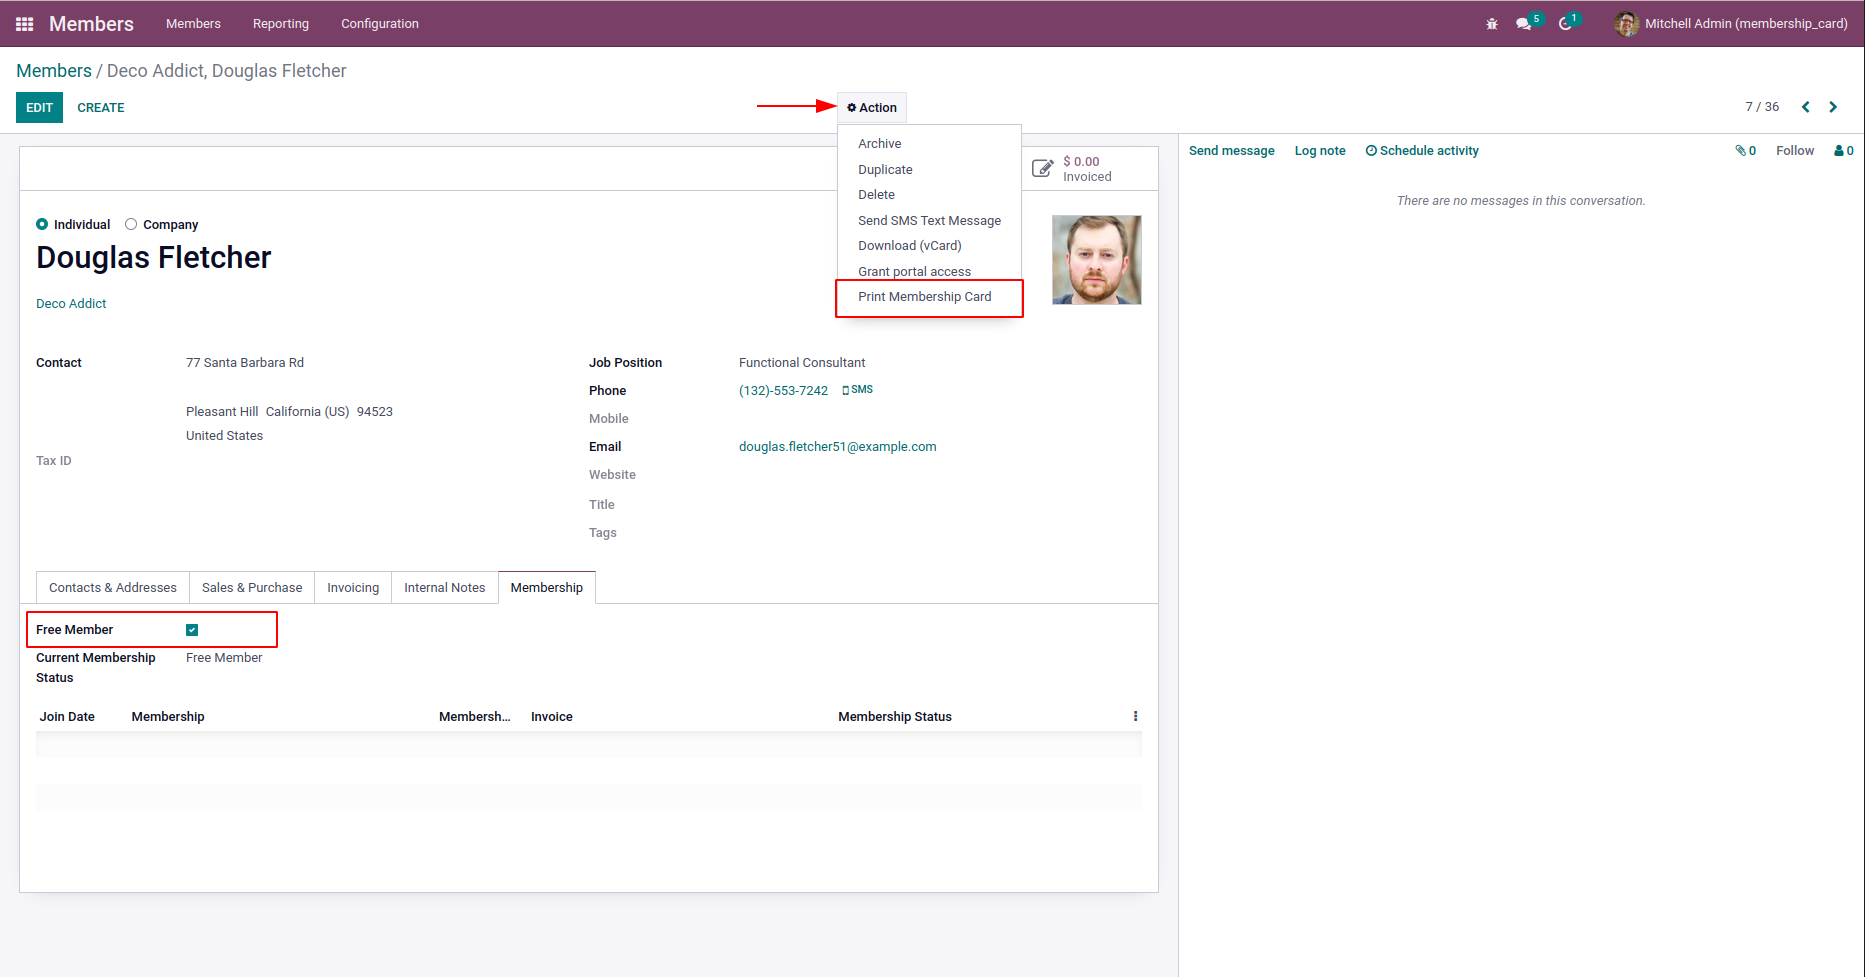This screenshot has height=977, width=1865.
Task: Switch to Membership tab
Action: 547,588
